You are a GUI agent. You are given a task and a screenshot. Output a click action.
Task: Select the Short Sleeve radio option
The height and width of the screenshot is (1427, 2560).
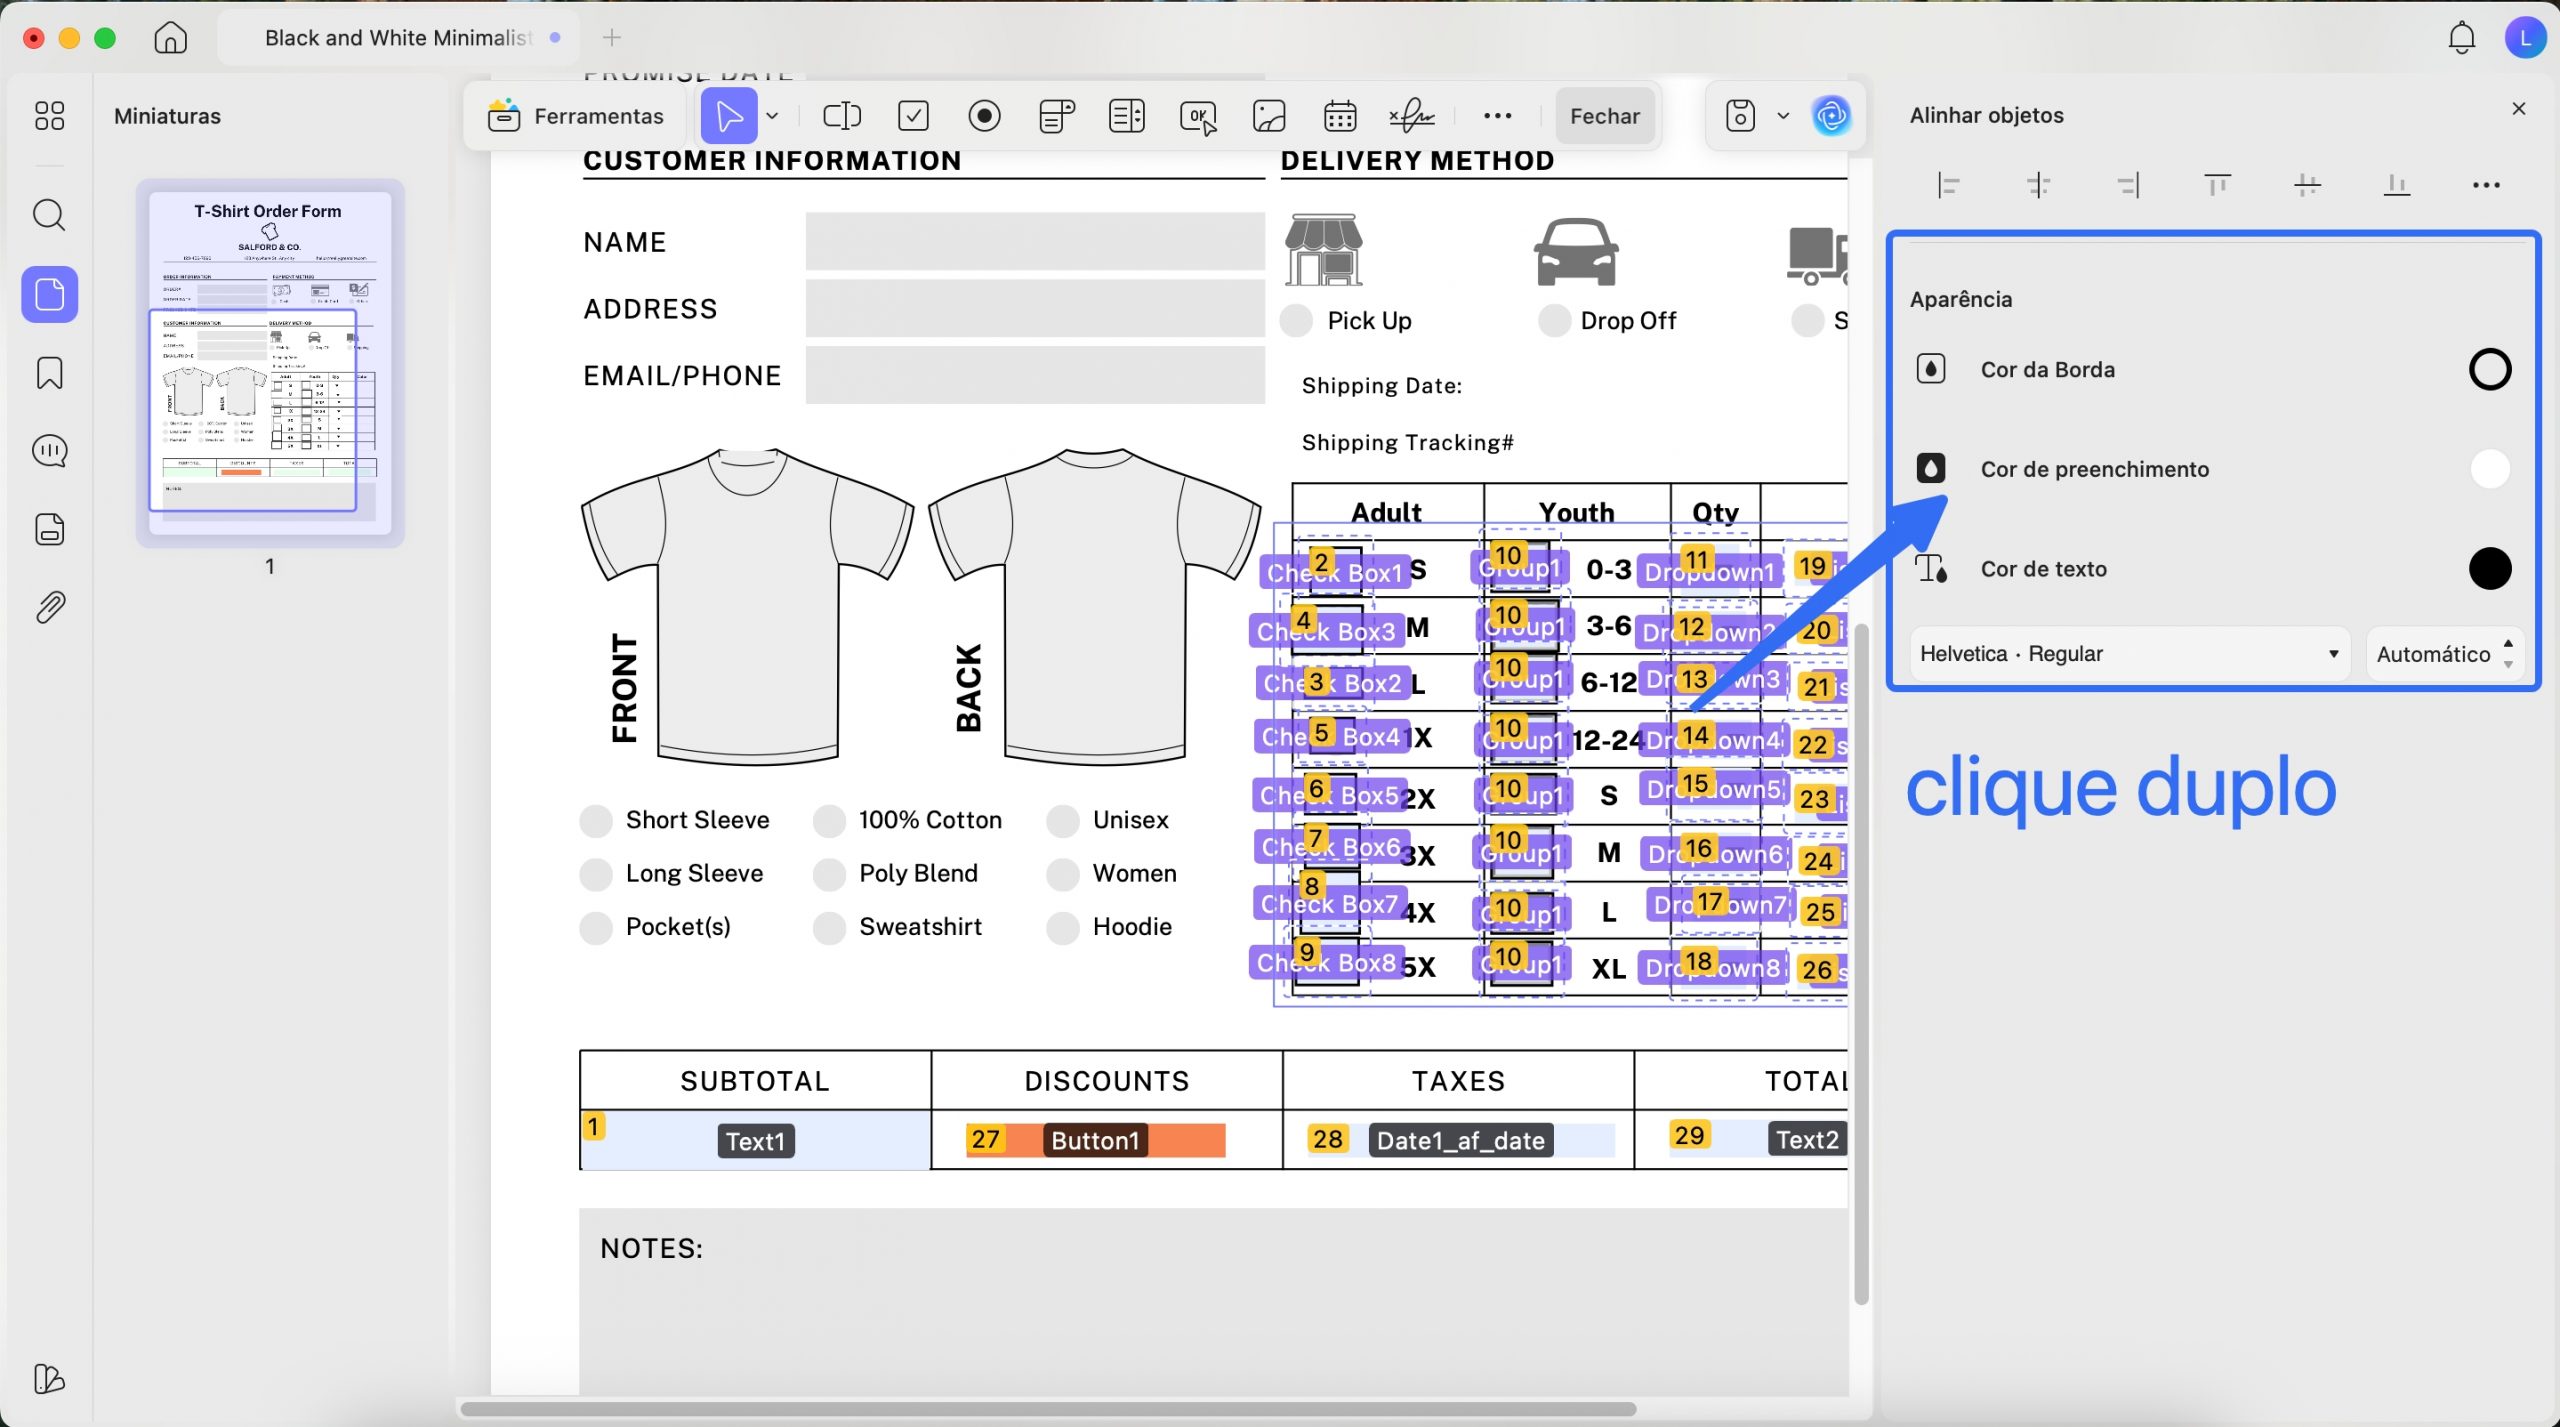(596, 821)
